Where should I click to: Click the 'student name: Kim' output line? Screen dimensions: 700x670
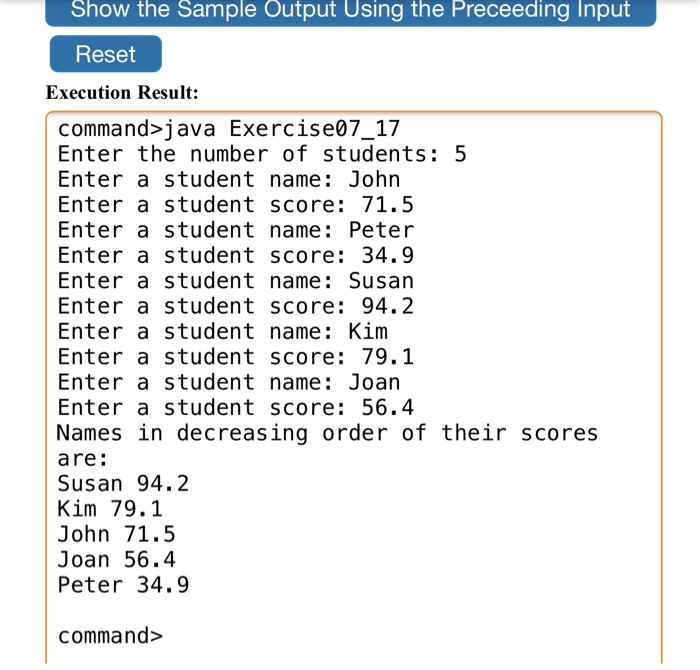(x=222, y=332)
